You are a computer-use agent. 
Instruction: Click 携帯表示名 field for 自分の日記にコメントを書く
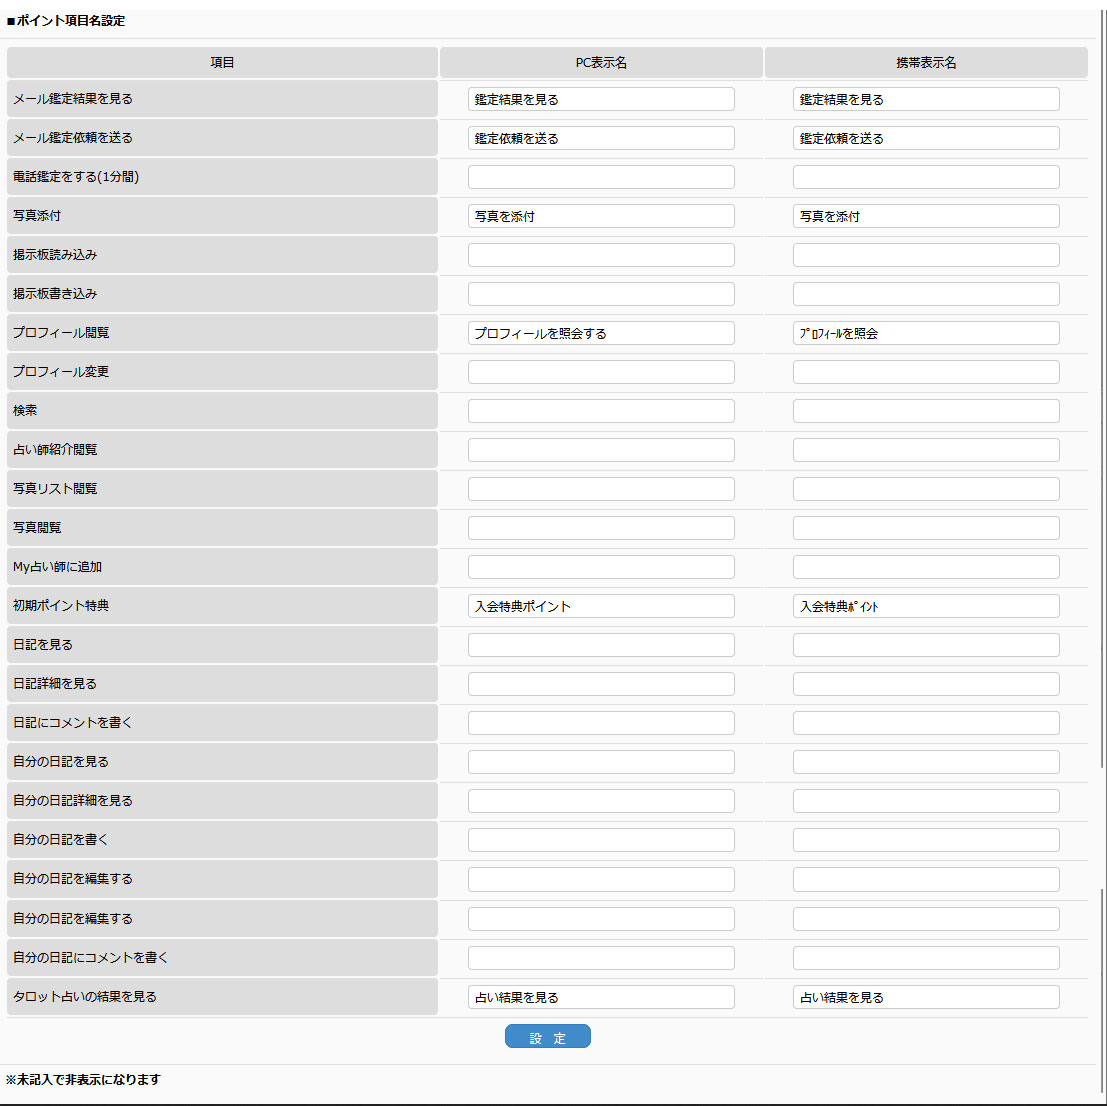926,958
